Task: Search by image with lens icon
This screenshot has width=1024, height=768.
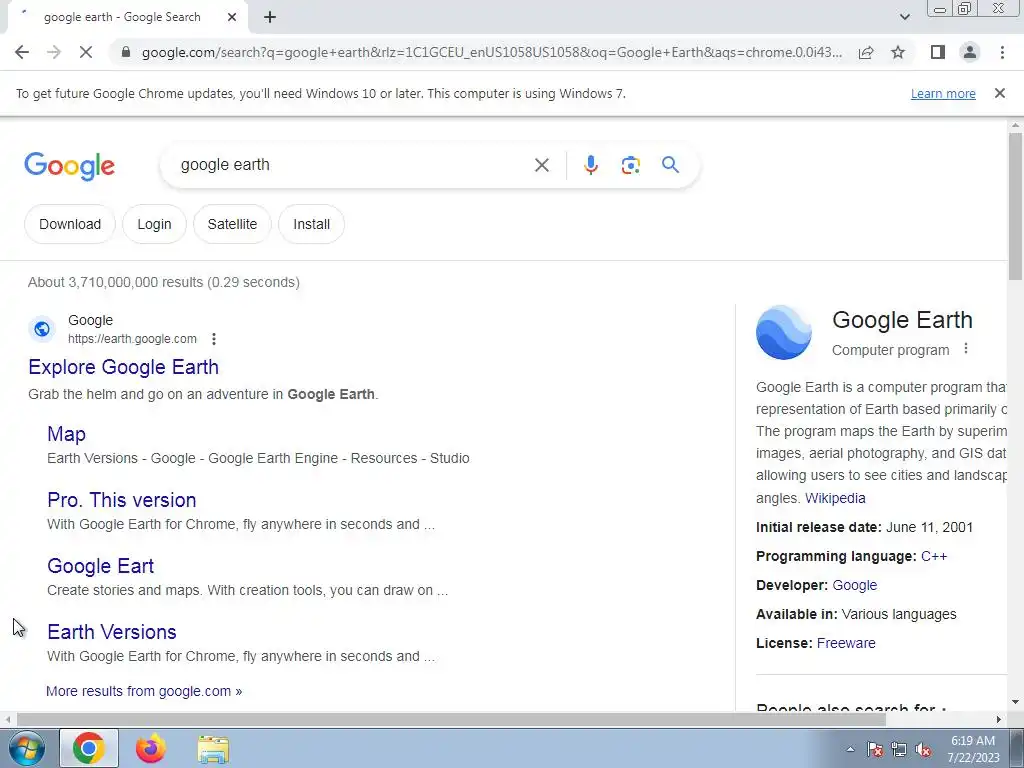Action: pos(630,165)
